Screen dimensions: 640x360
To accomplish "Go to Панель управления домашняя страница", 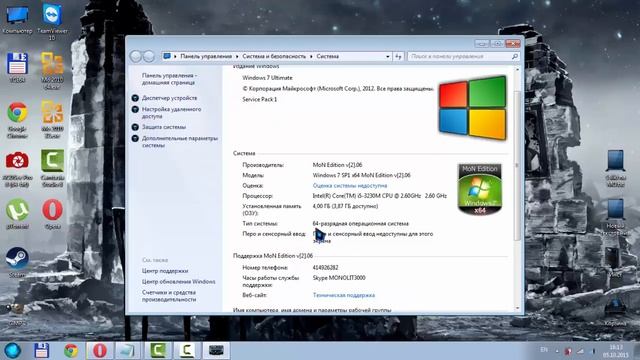I will coord(169,79).
